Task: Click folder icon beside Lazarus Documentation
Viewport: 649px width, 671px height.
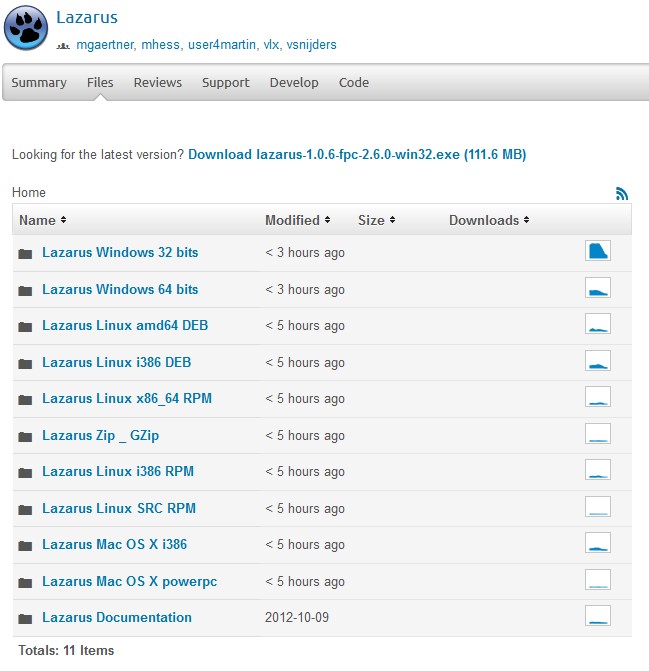Action: coord(25,619)
